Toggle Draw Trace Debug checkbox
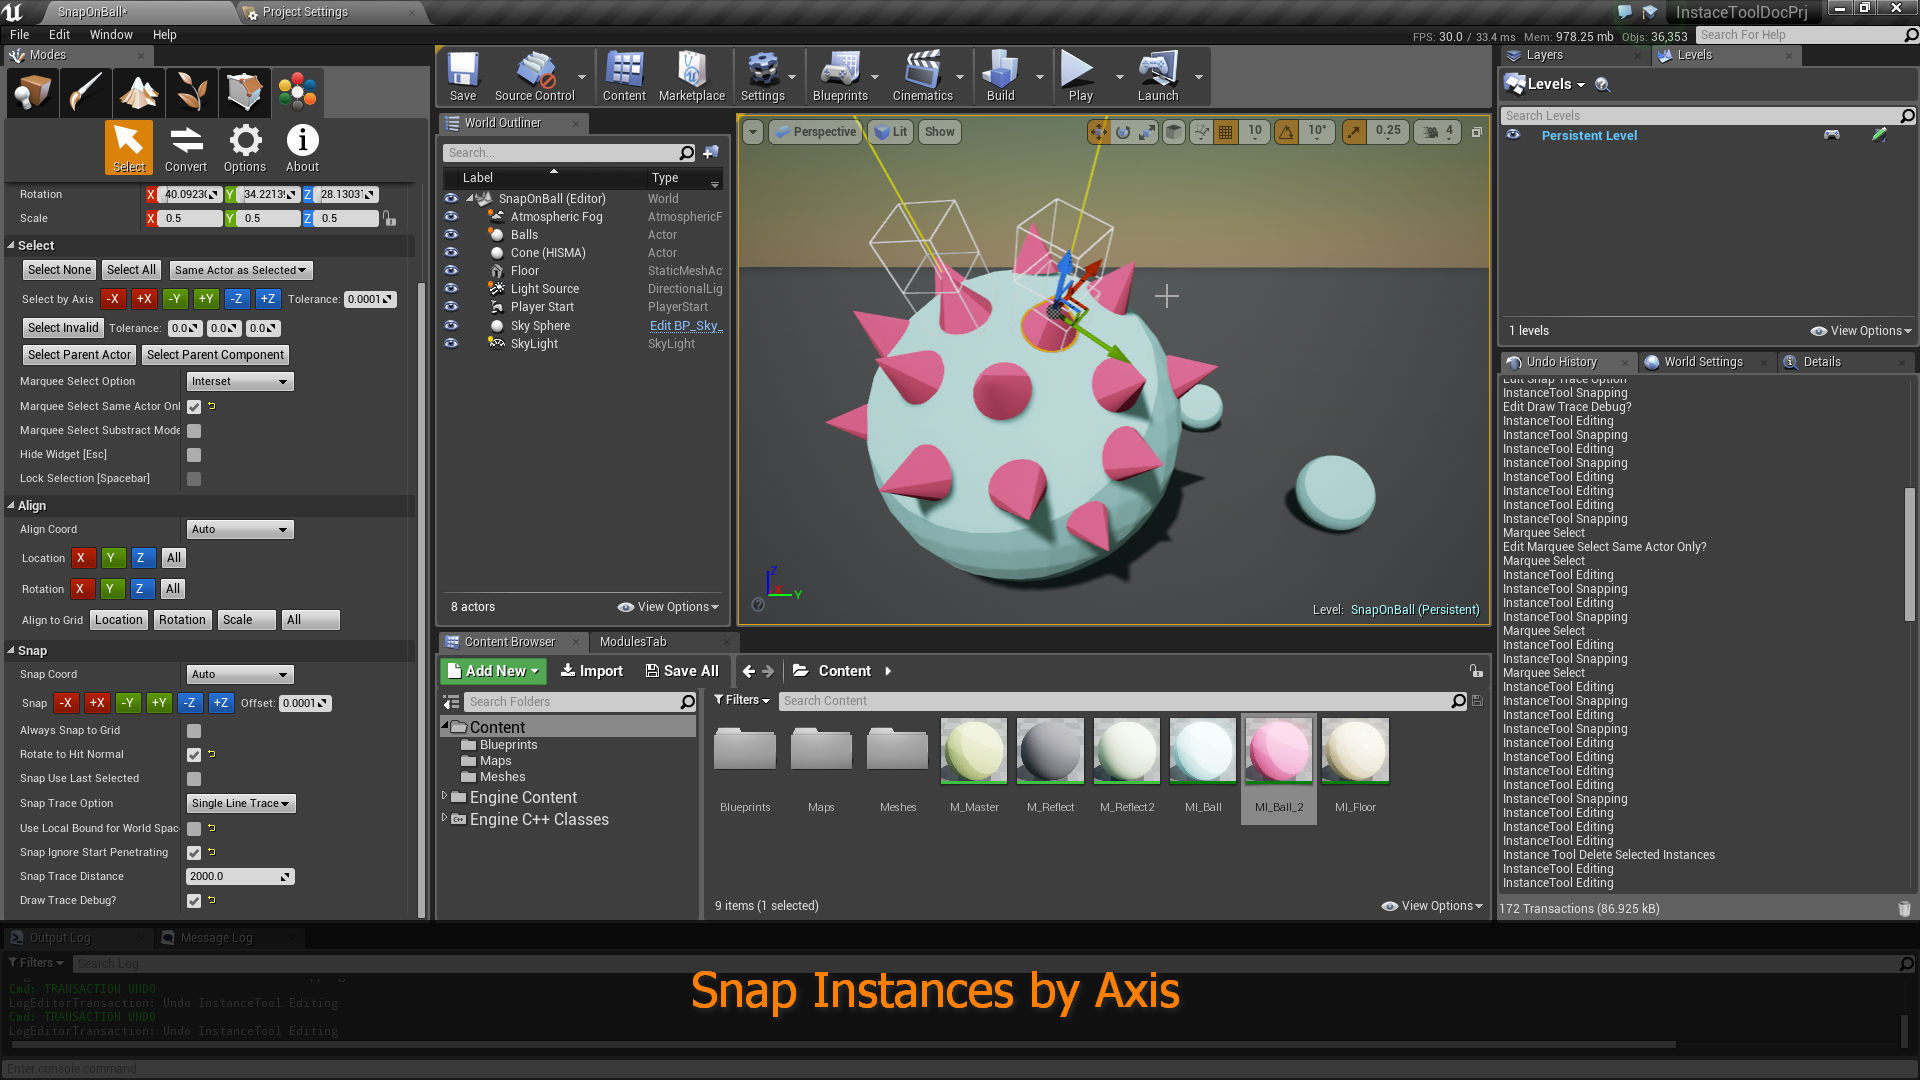1920x1080 pixels. [194, 899]
